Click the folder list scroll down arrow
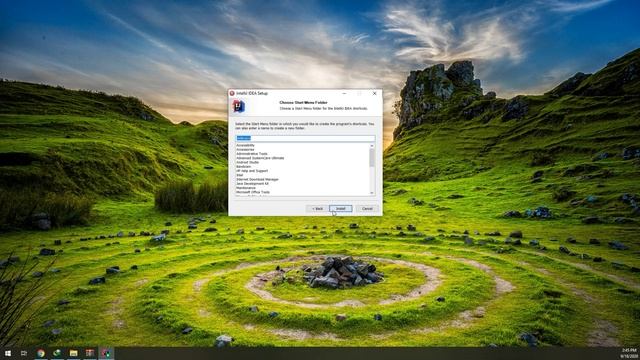The height and width of the screenshot is (360, 640). [x=372, y=193]
